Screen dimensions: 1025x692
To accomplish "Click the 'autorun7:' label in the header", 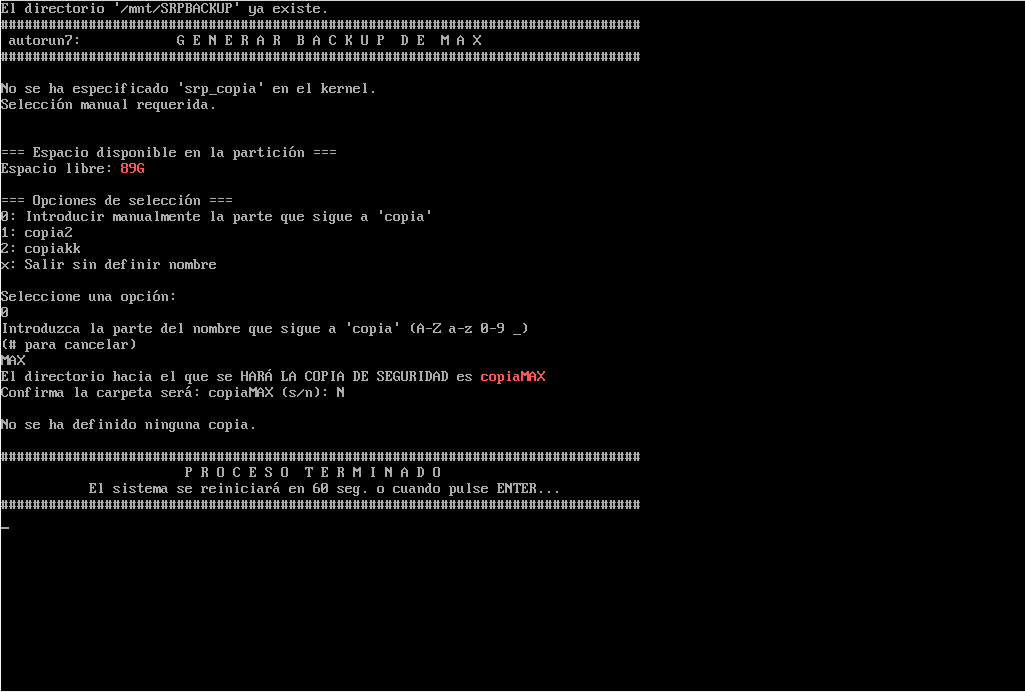I will pyautogui.click(x=44, y=41).
